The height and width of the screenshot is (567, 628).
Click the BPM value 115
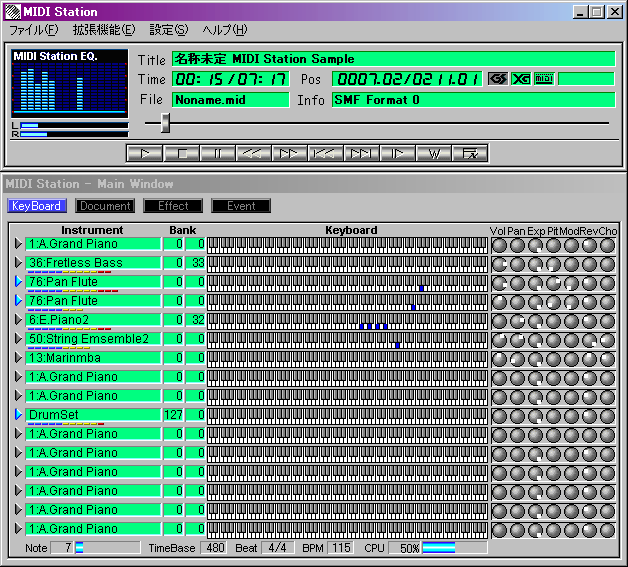[340, 547]
